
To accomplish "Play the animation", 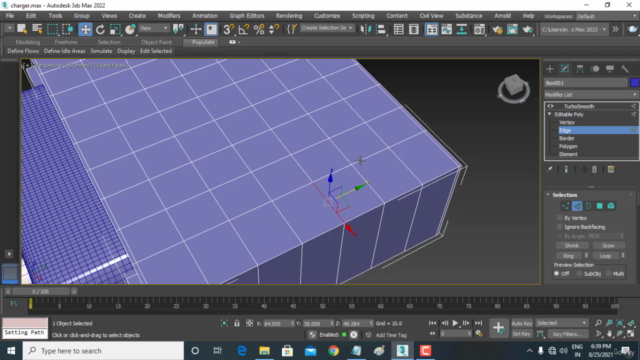I will (x=455, y=323).
